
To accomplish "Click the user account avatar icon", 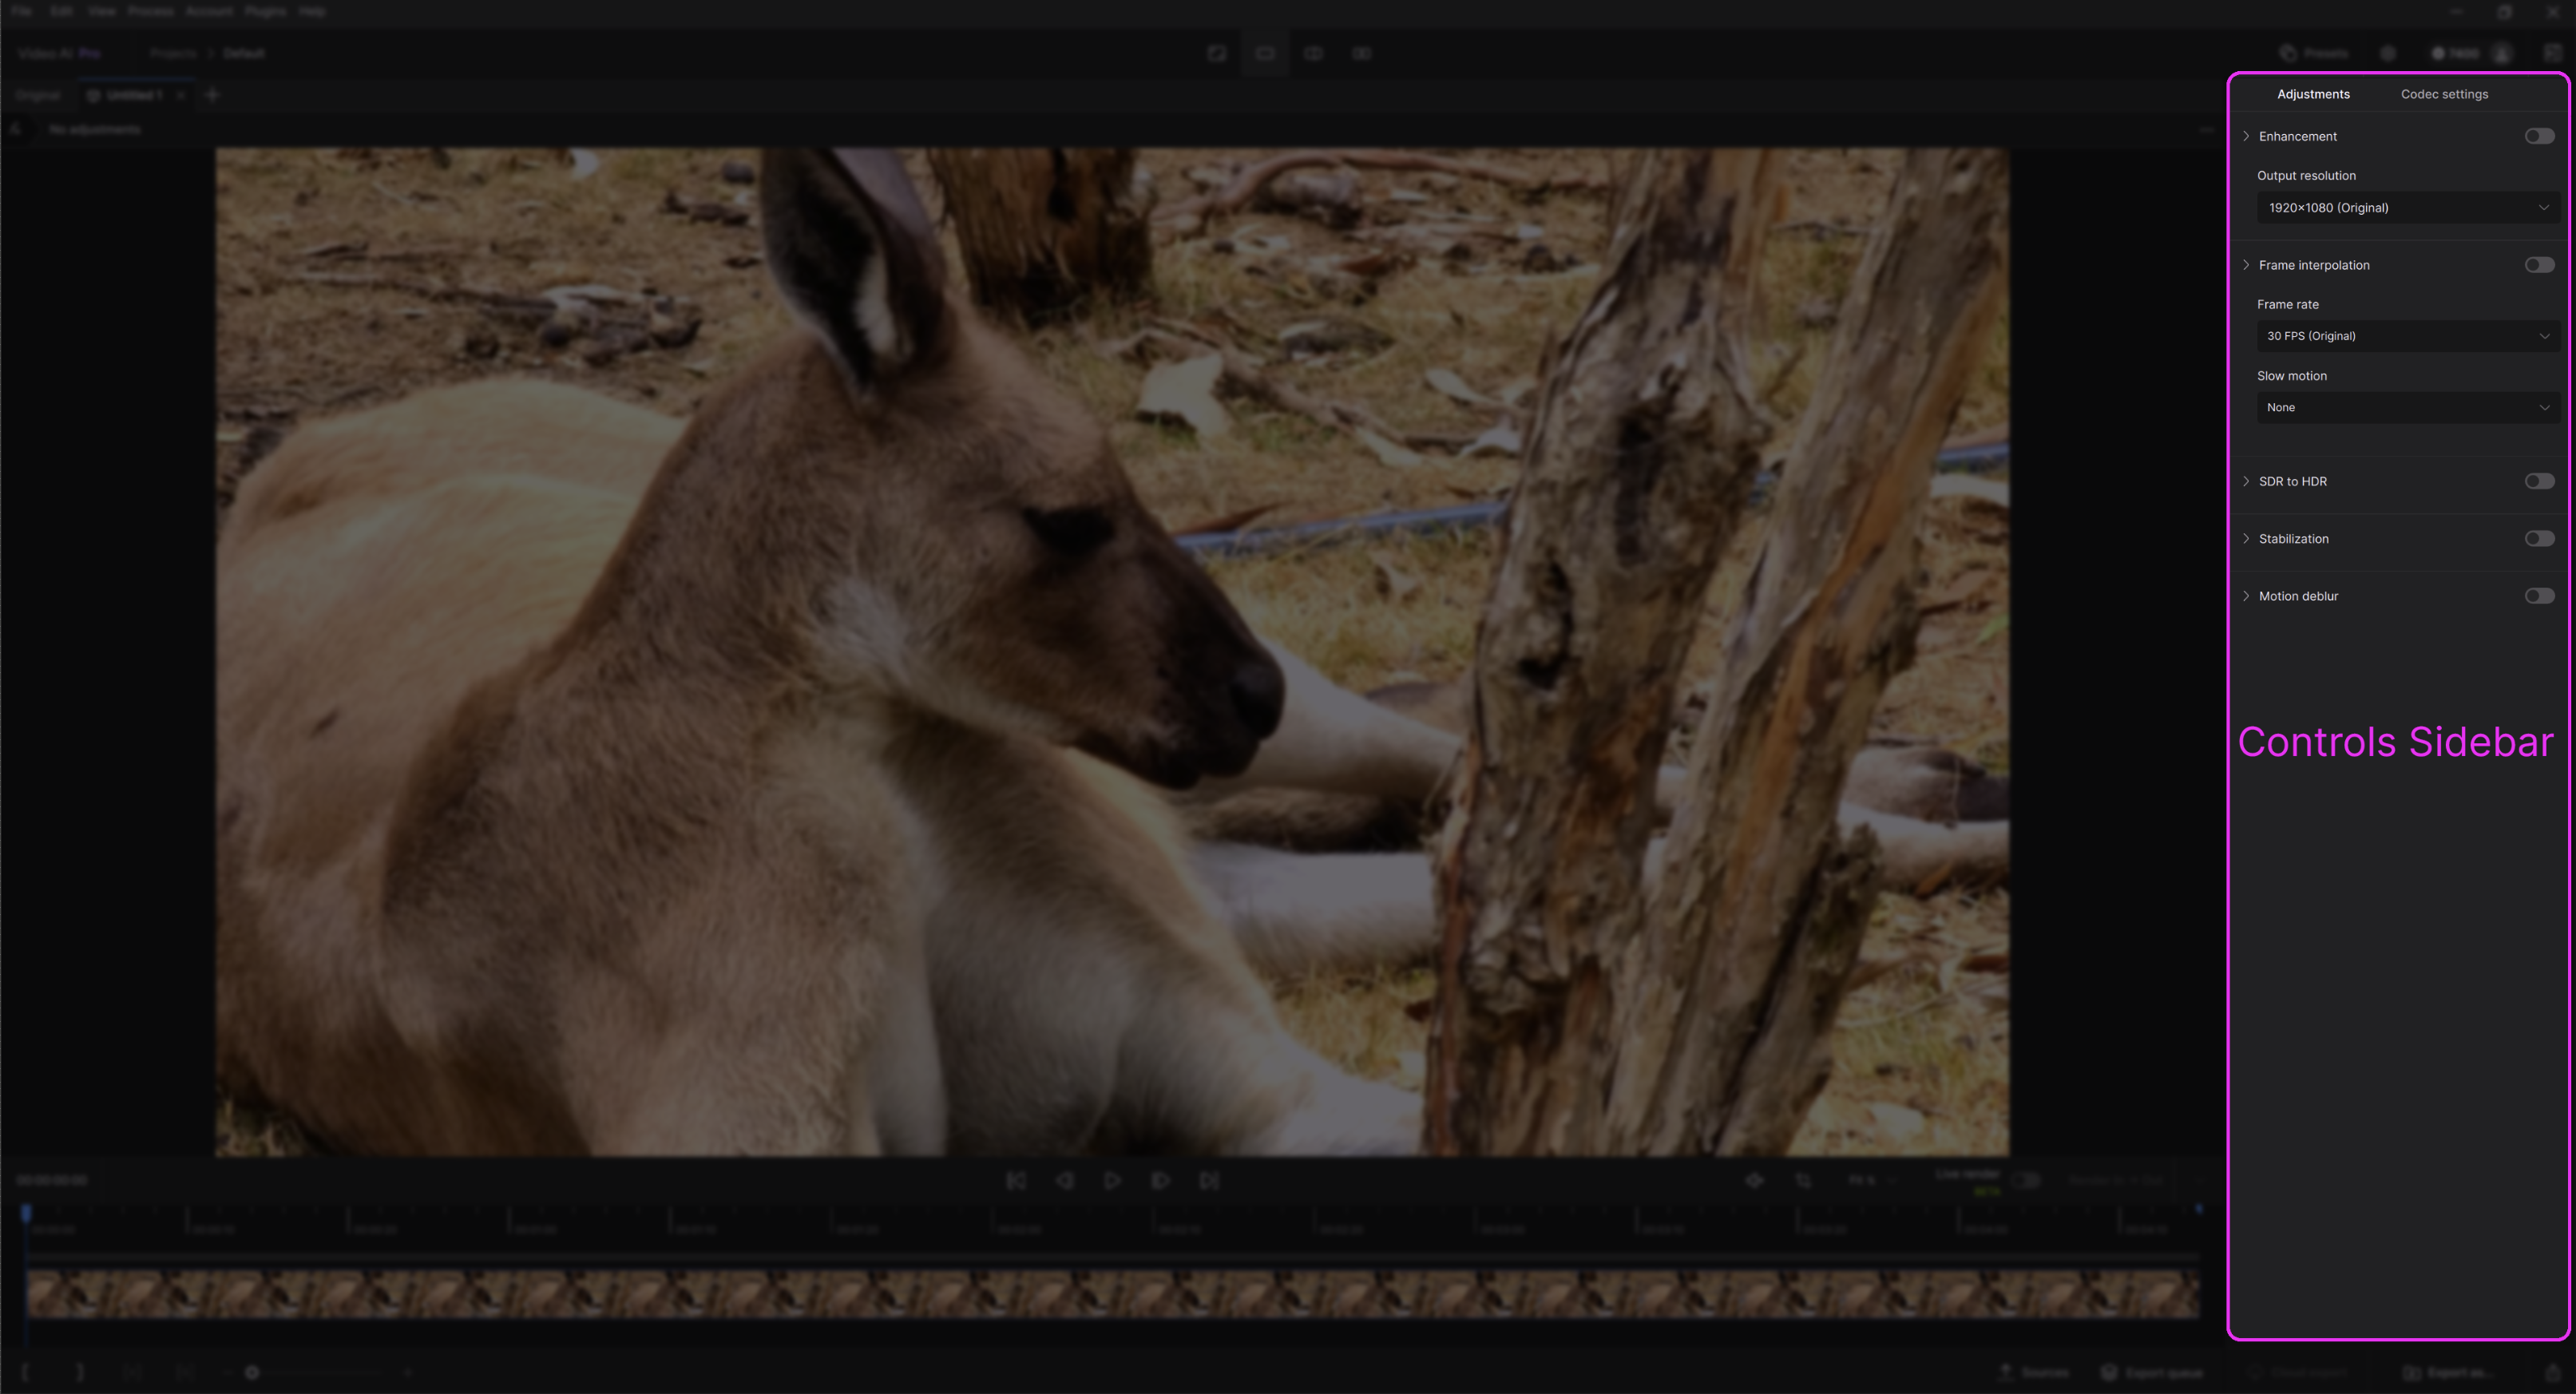I will point(2501,53).
